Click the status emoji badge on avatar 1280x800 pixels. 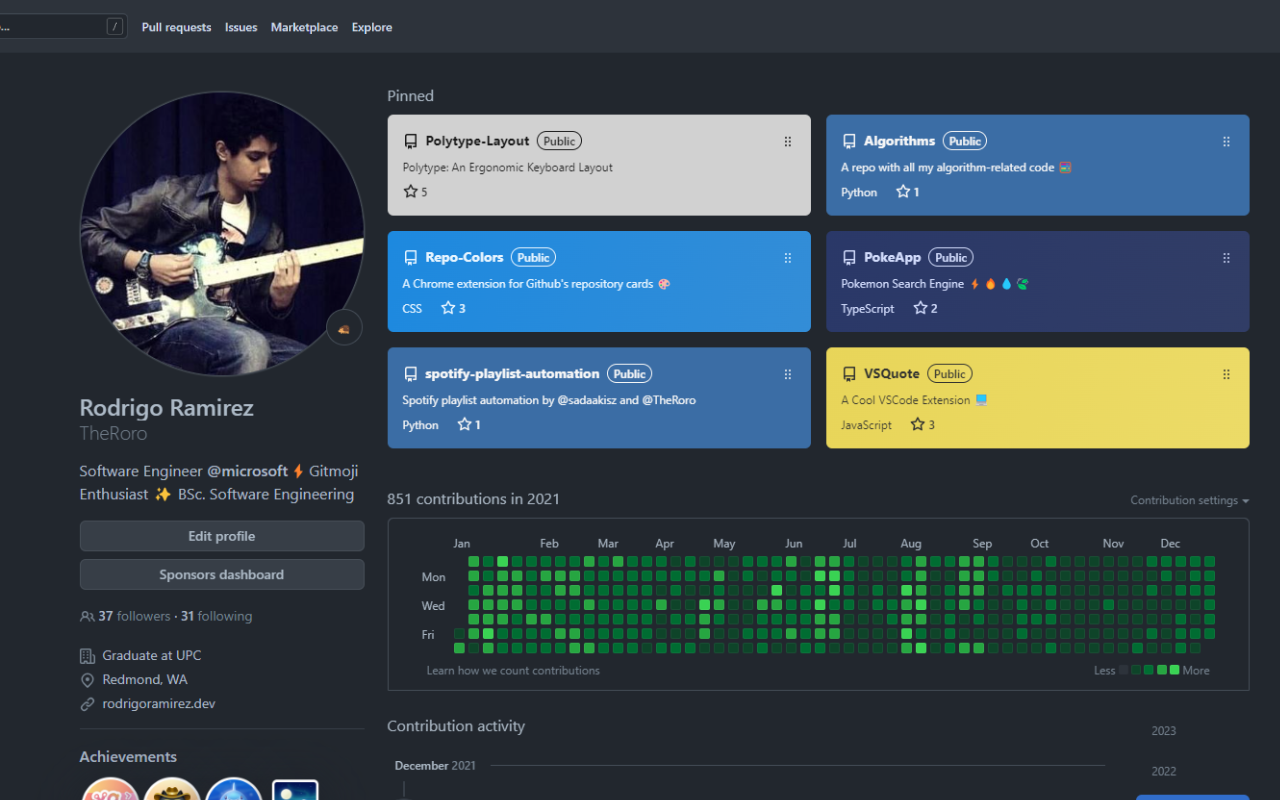click(x=344, y=328)
